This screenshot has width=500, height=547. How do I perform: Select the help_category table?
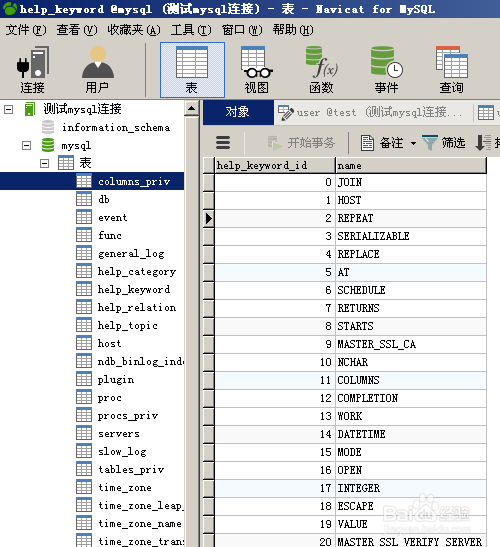pyautogui.click(x=137, y=271)
